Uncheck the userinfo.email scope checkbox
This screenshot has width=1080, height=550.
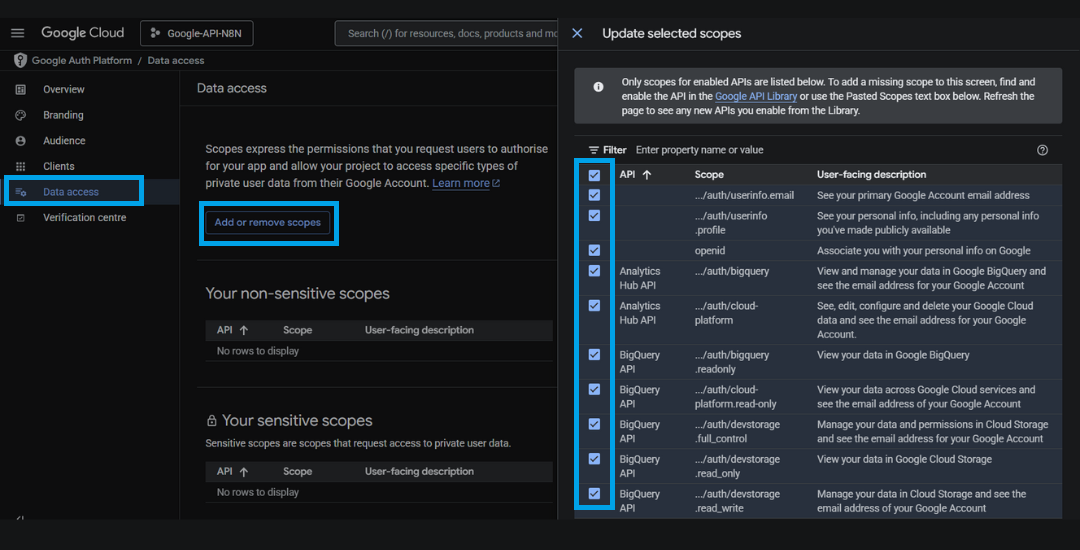click(x=594, y=195)
